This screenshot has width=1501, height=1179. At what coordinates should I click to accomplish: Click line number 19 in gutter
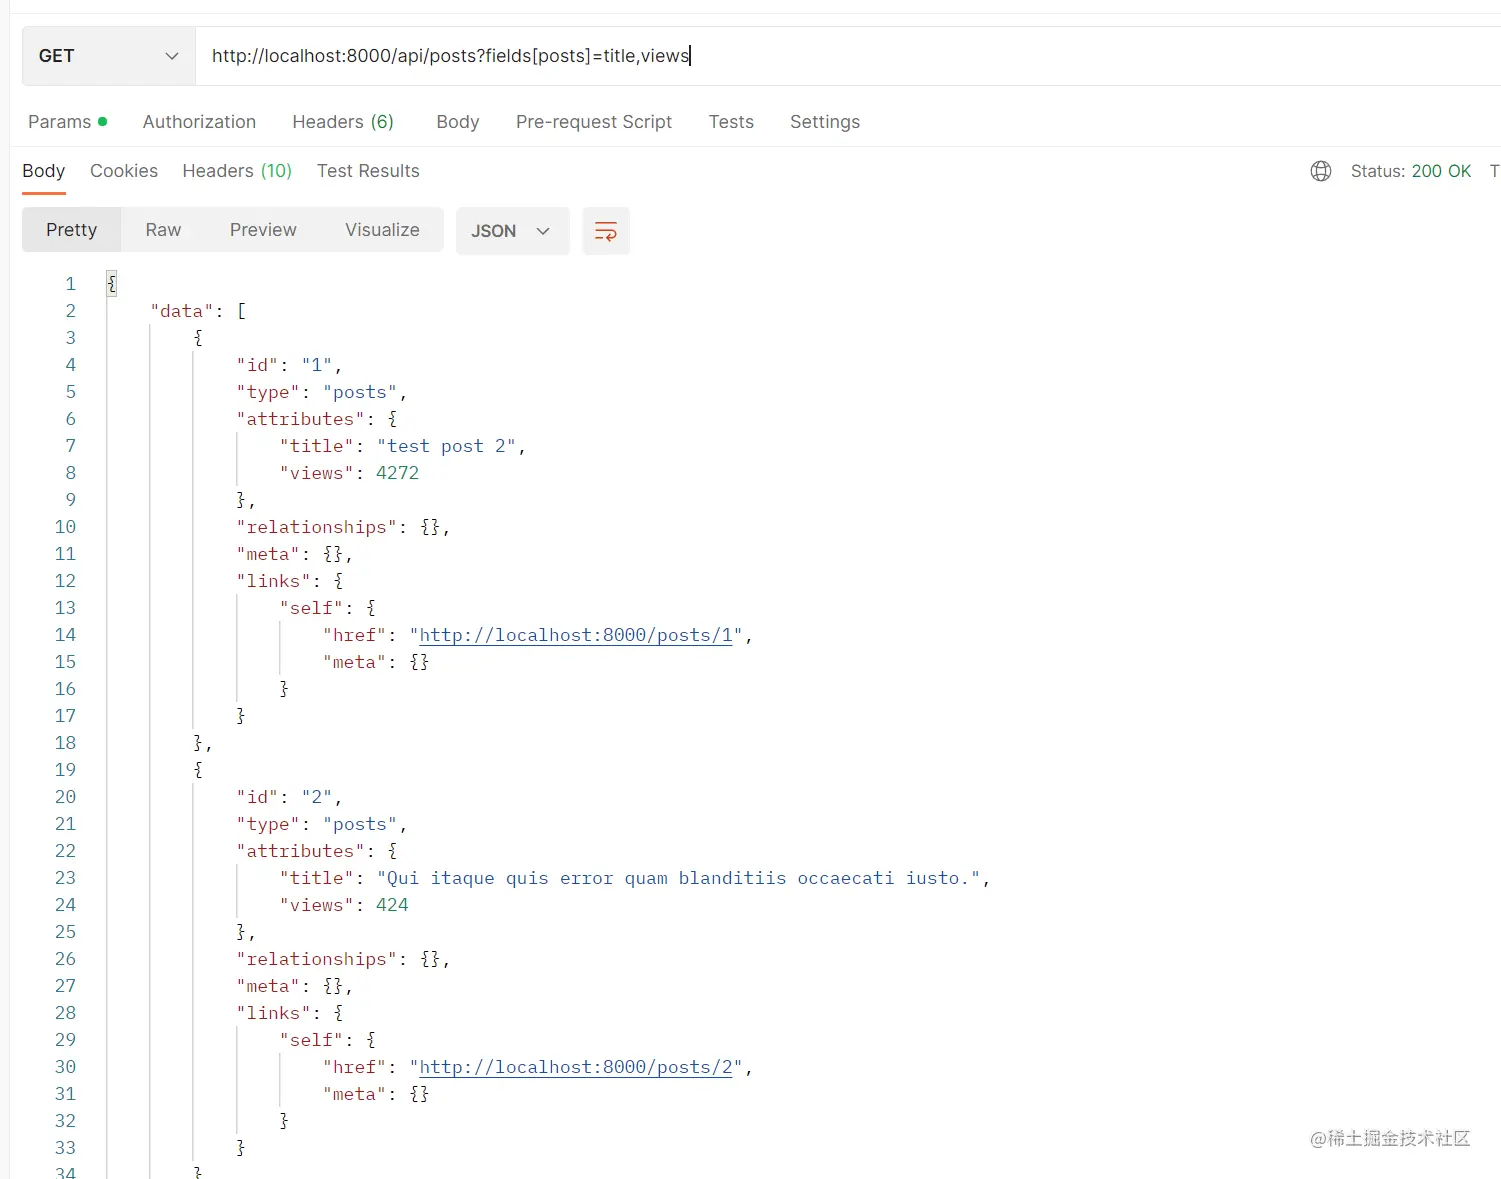tap(65, 770)
